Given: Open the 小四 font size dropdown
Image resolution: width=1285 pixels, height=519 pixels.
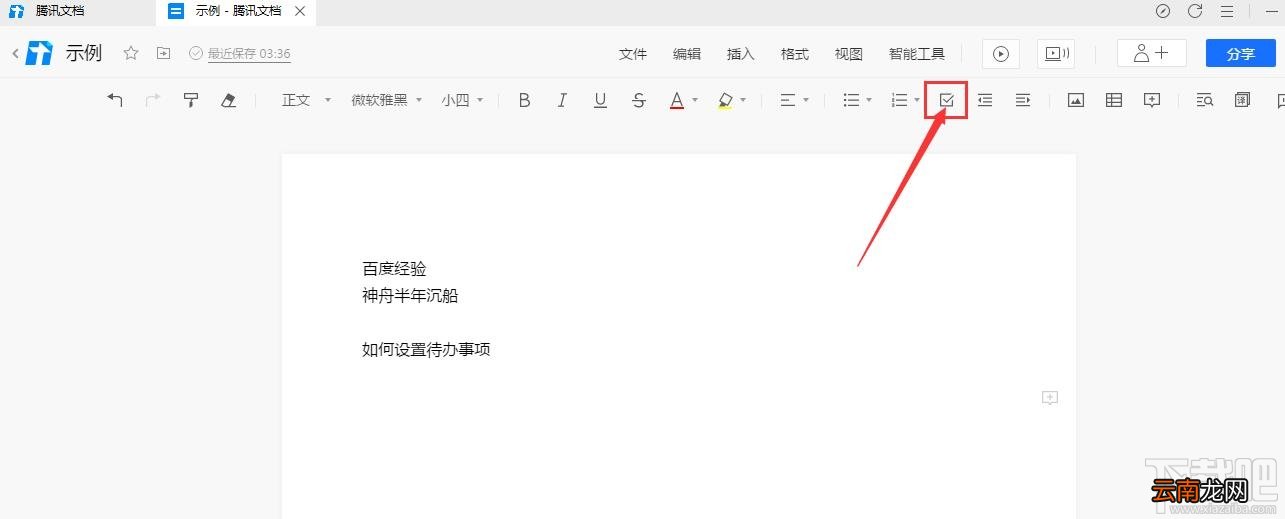Looking at the screenshot, I should tap(463, 100).
